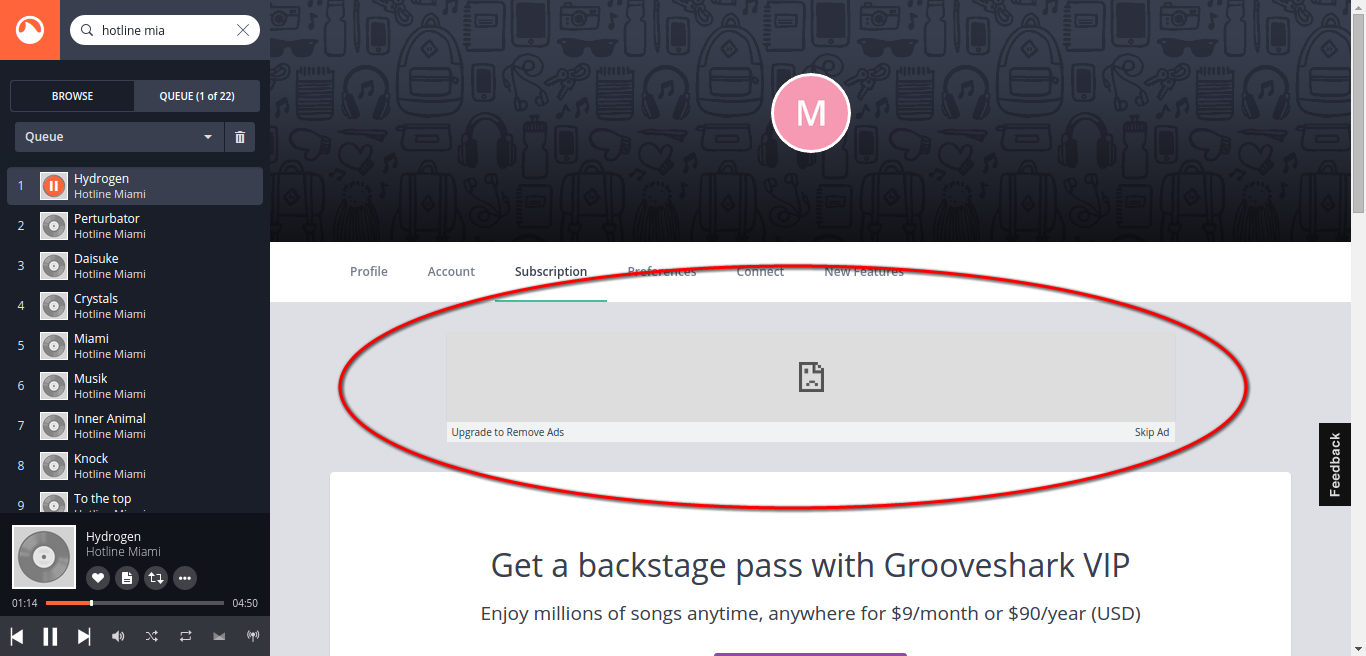Screen dimensions: 1366x656
Task: Click the Skip Ad link
Action: pyautogui.click(x=1152, y=432)
